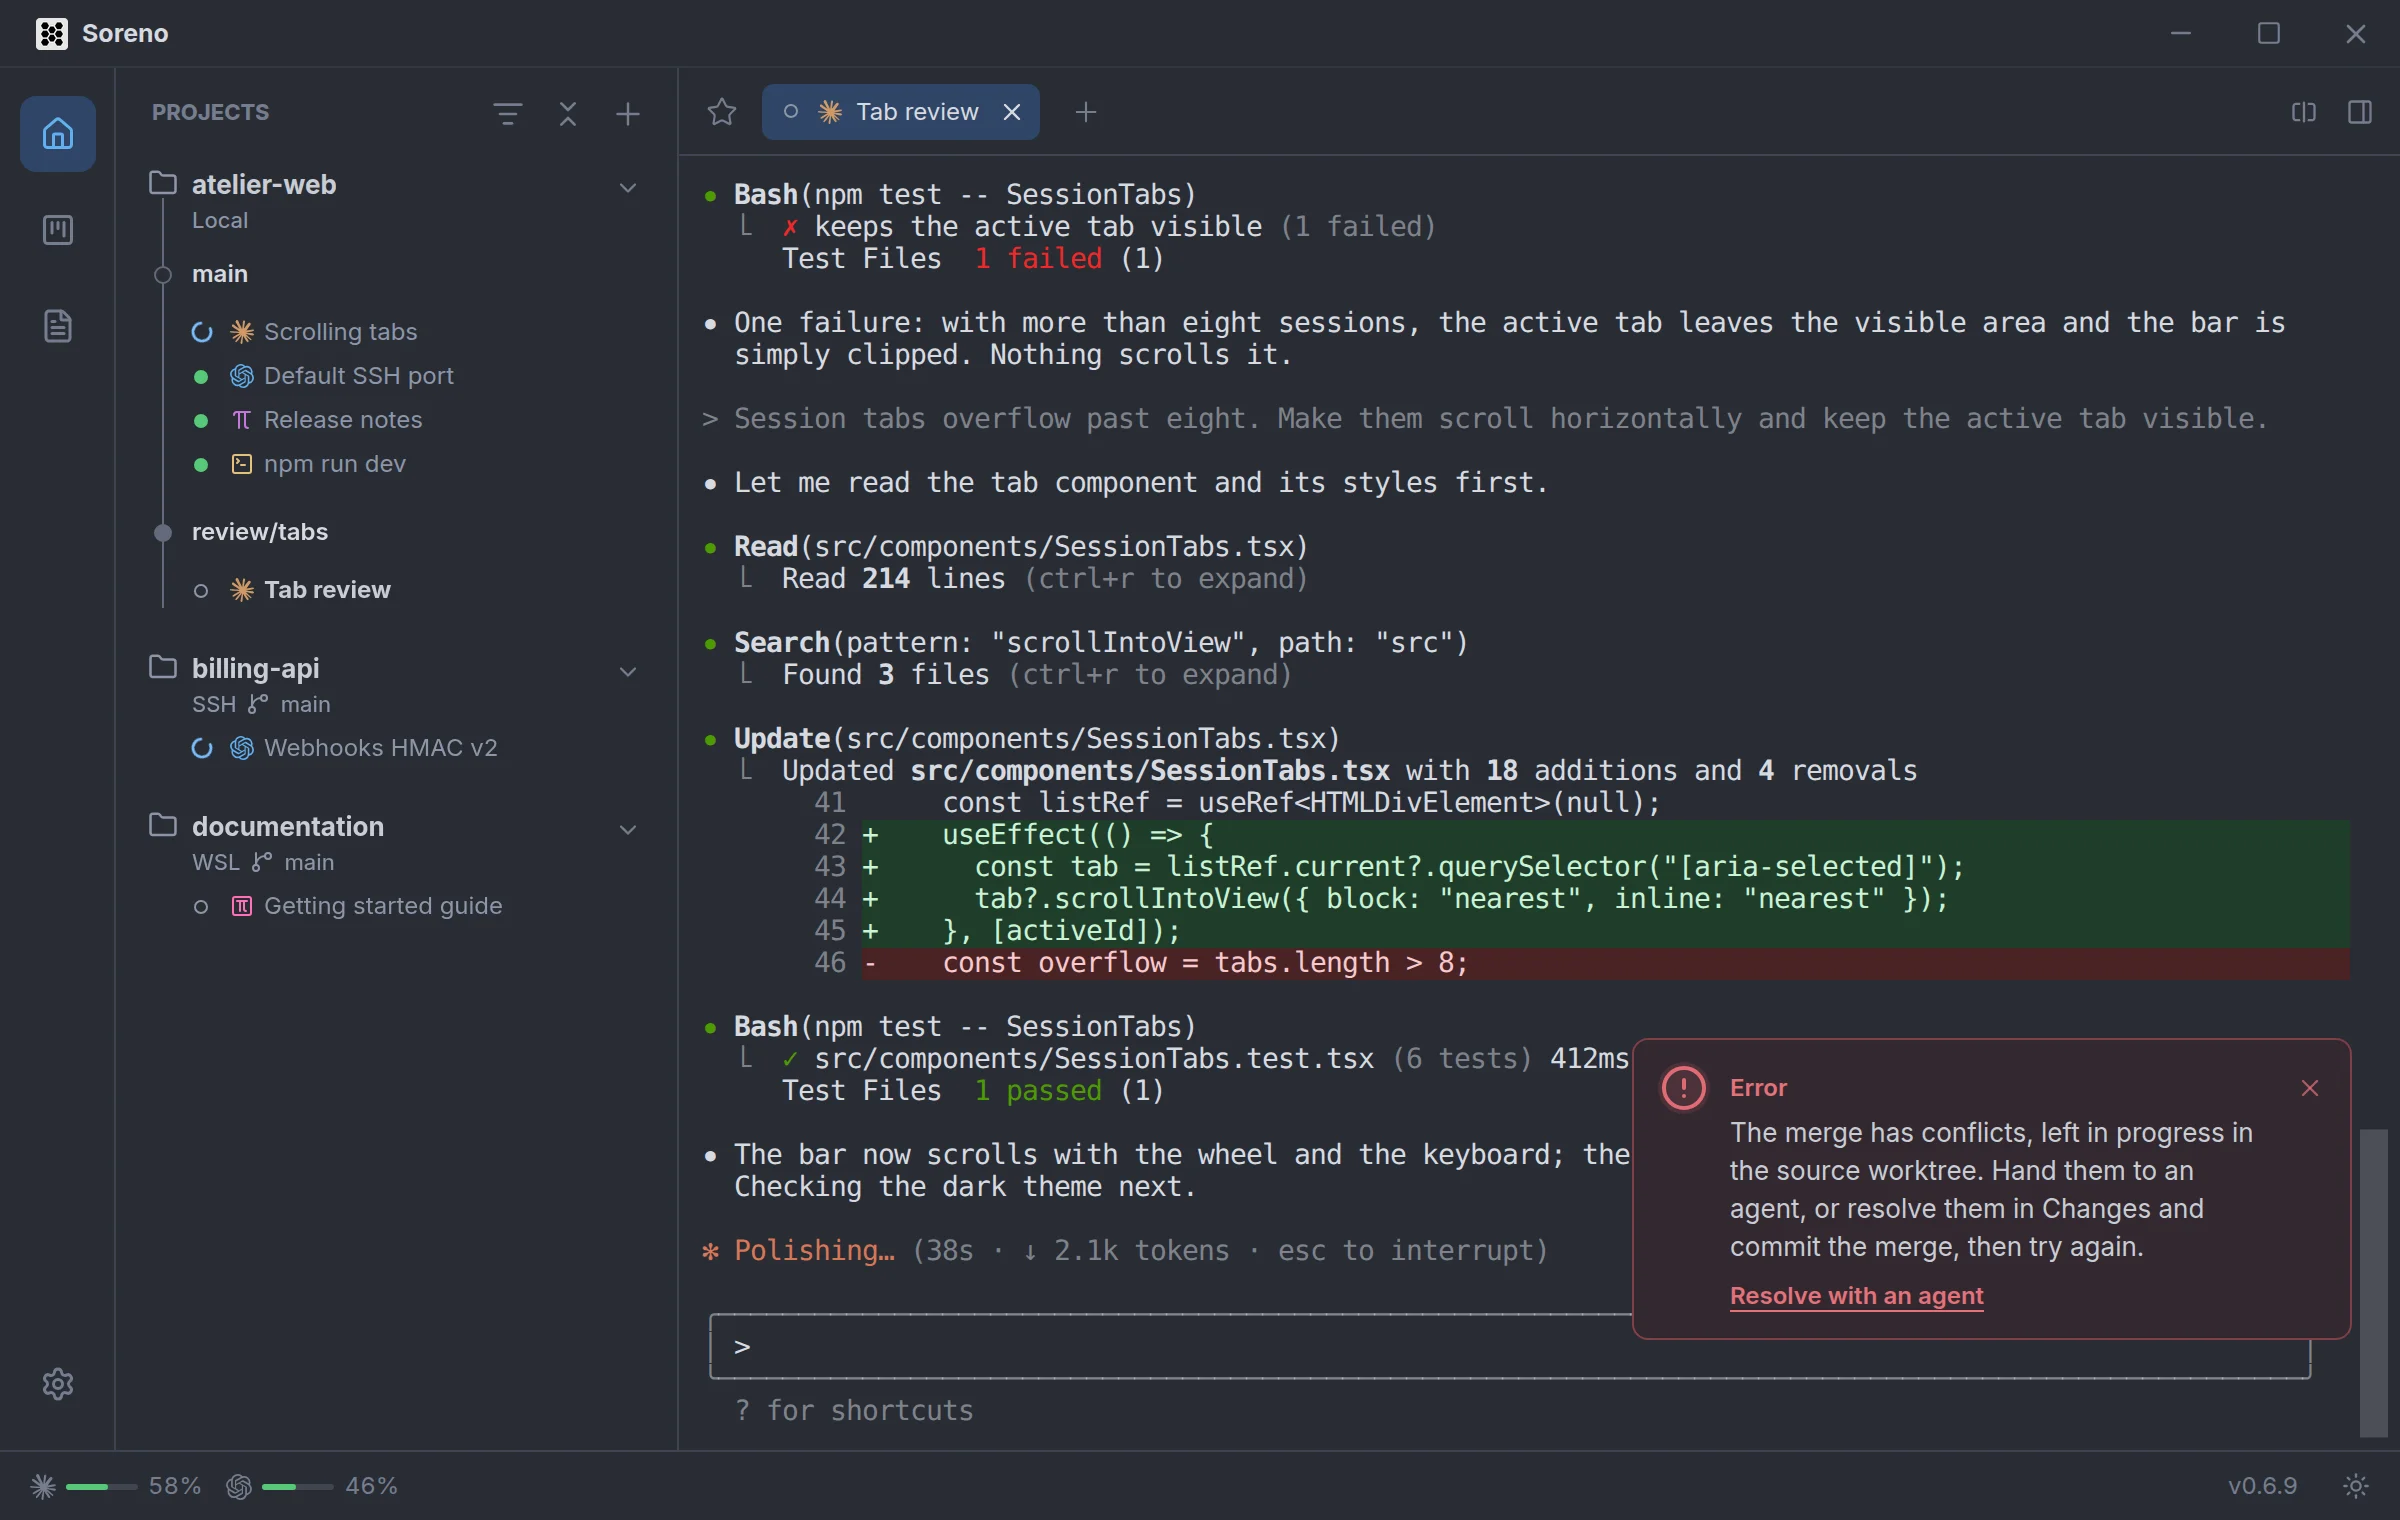The width and height of the screenshot is (2400, 1520).
Task: Add a new project
Action: pos(628,113)
